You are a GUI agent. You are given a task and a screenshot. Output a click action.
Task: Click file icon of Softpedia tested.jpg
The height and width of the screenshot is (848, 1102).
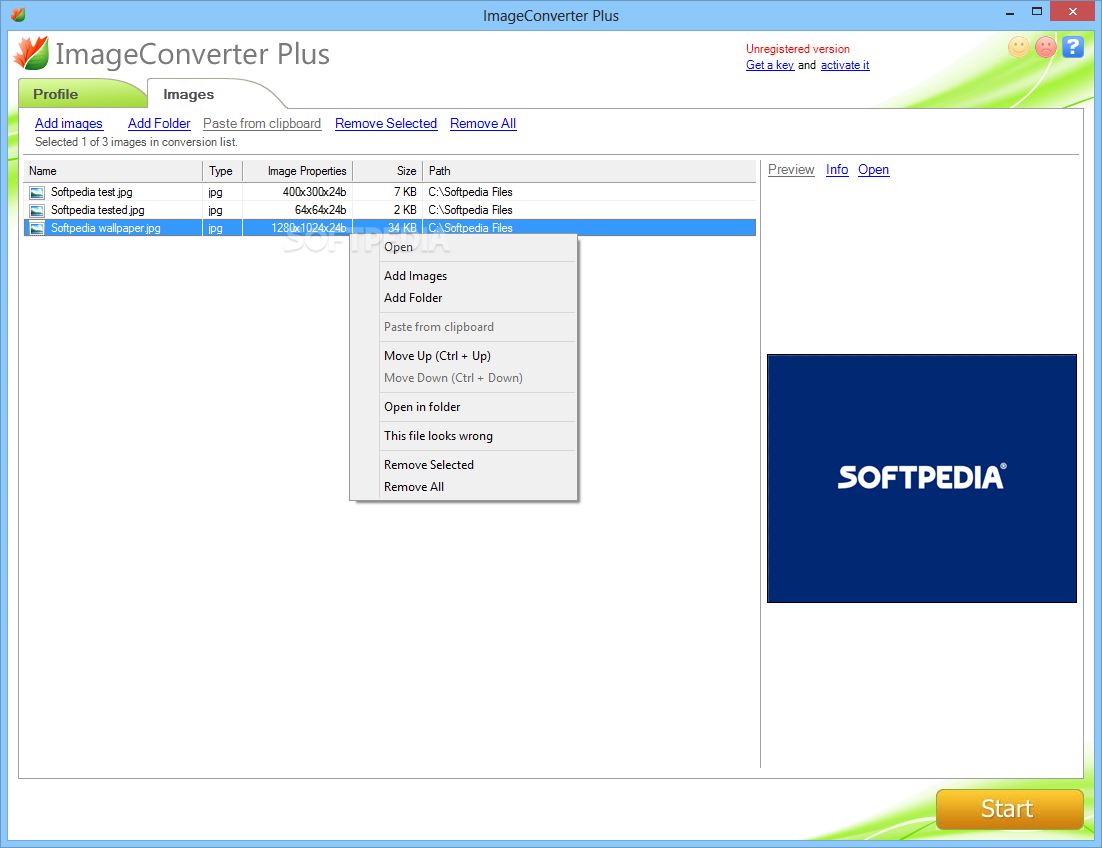(x=37, y=210)
